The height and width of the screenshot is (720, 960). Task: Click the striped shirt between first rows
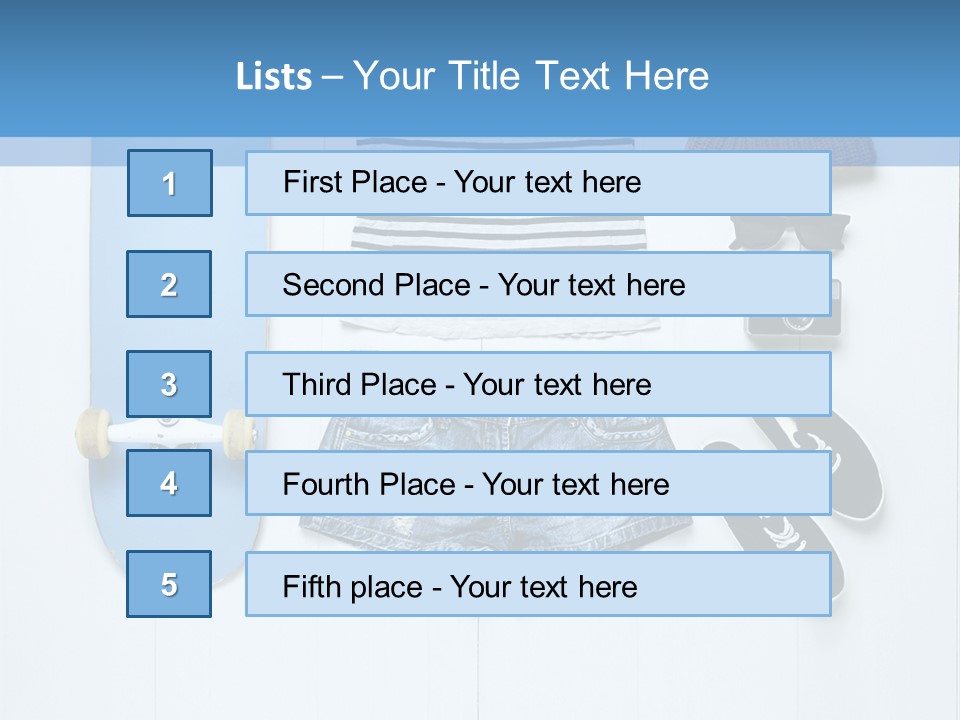click(x=498, y=234)
